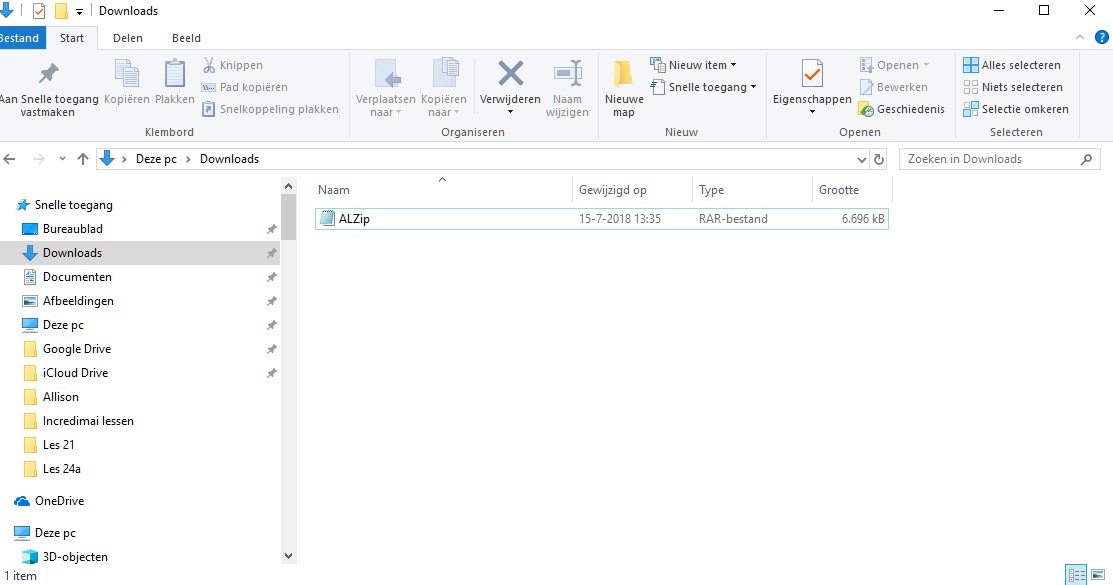Open the Beeld ribbon tab
Image resolution: width=1113 pixels, height=585 pixels.
click(186, 38)
